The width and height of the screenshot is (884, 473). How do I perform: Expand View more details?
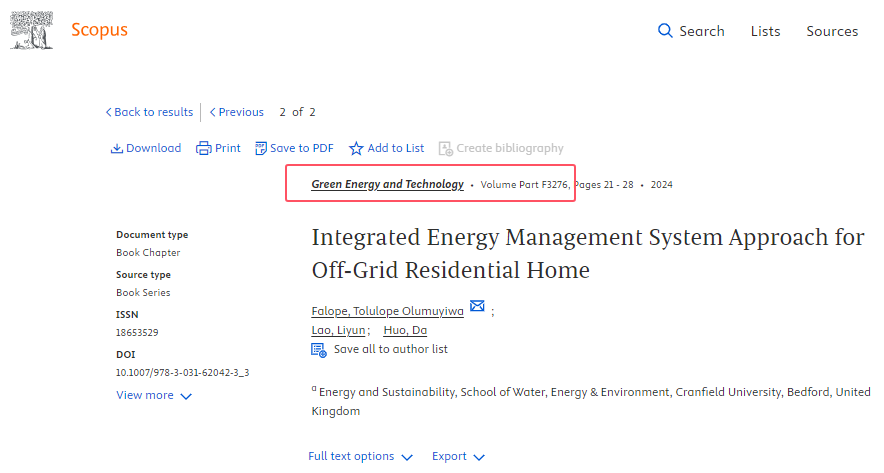point(154,395)
